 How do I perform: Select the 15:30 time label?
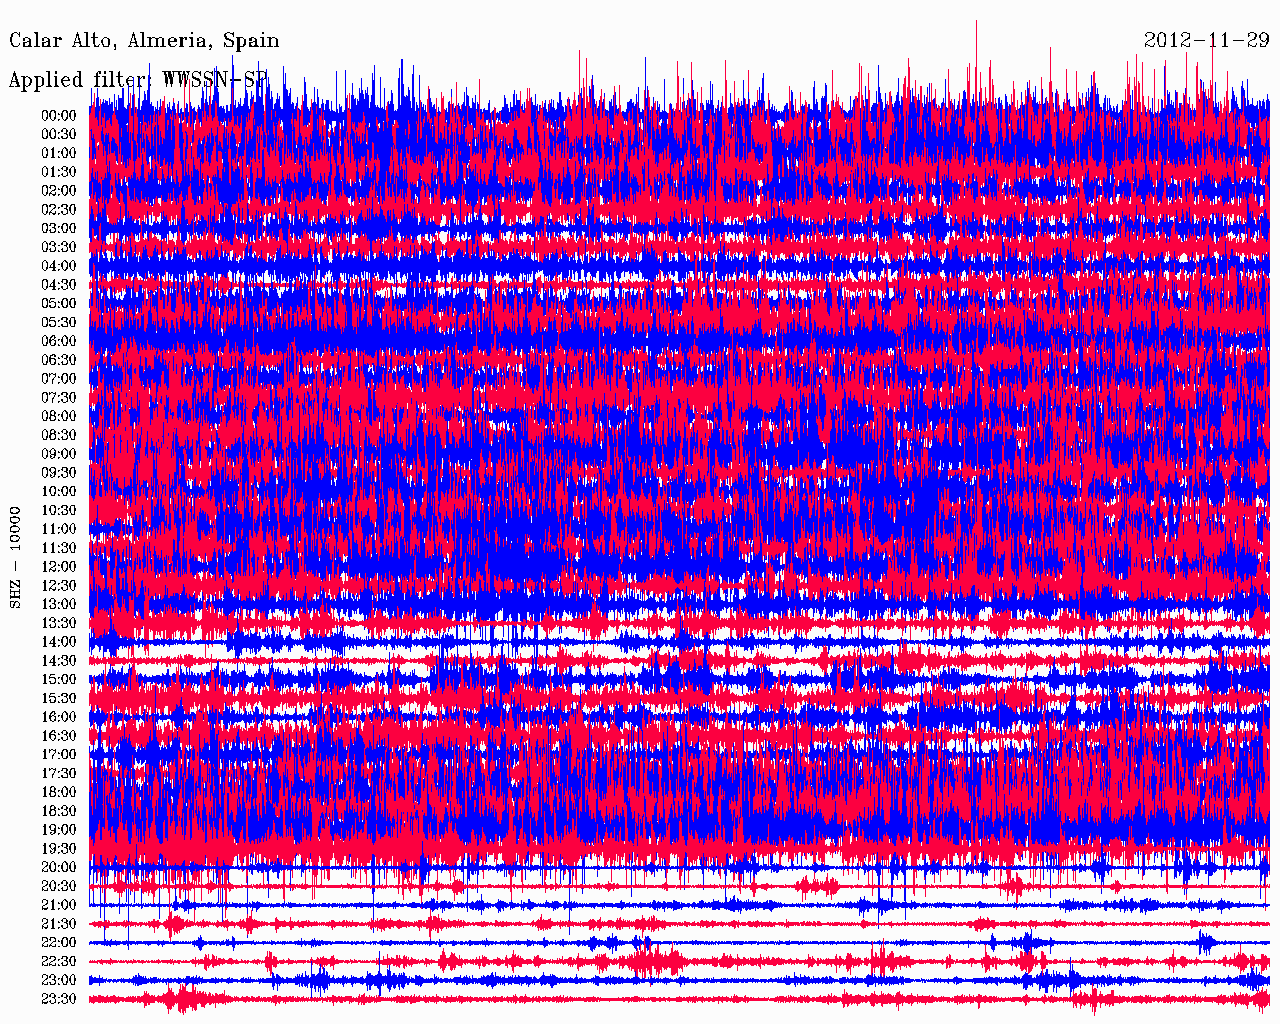point(59,698)
